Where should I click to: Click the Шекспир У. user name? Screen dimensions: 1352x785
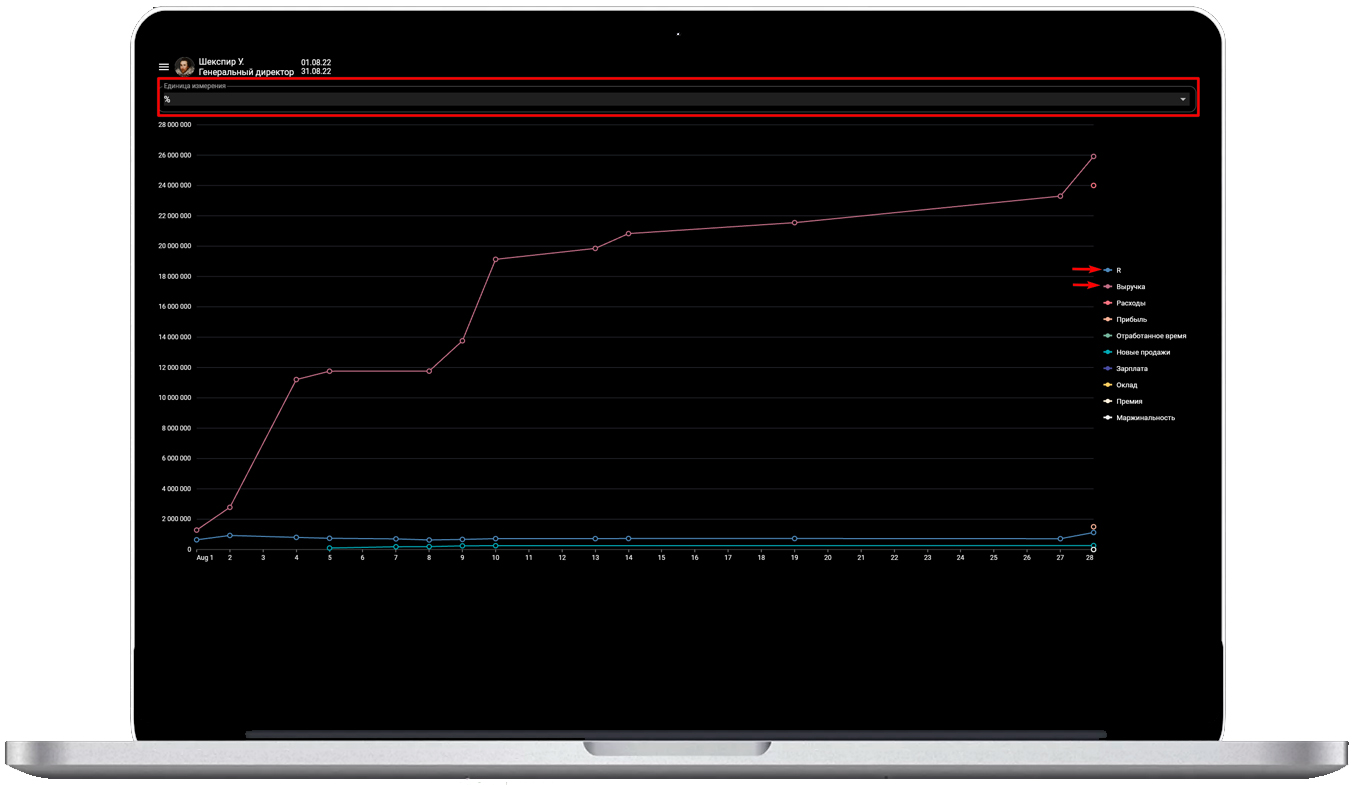tap(221, 62)
